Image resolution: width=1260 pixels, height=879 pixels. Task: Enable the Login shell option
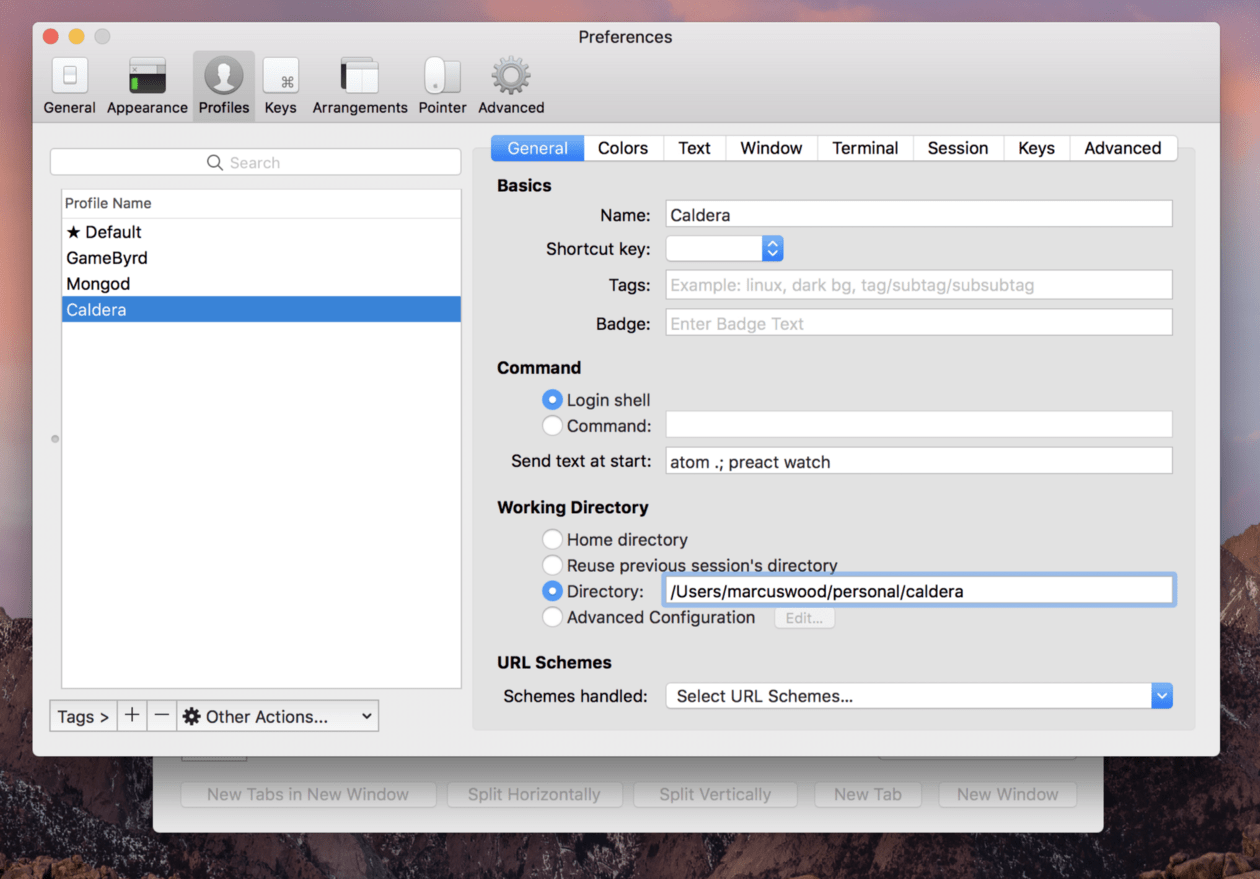tap(552, 399)
